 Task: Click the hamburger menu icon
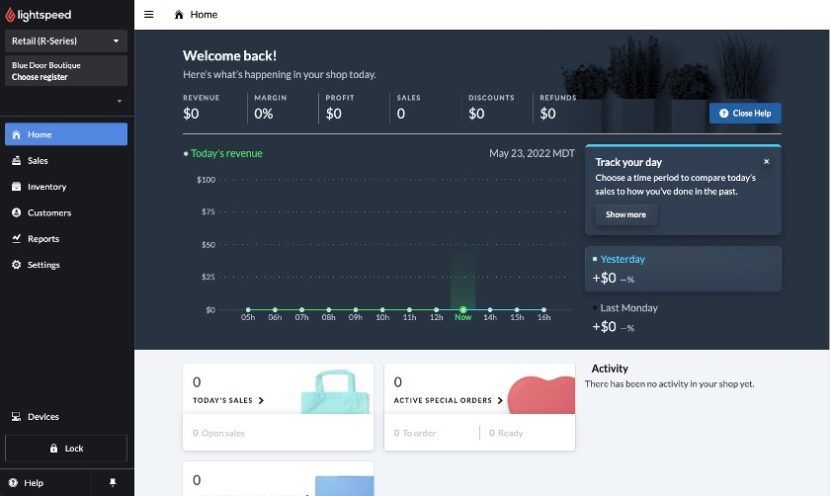click(x=149, y=14)
